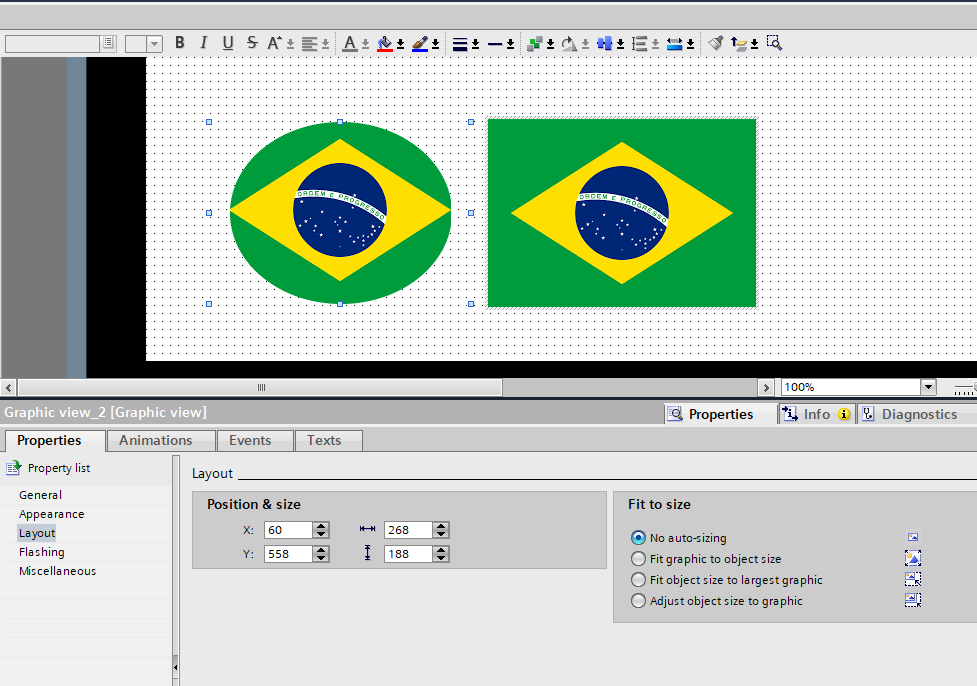Select Fit graphic to object size
The image size is (977, 686).
tap(639, 559)
